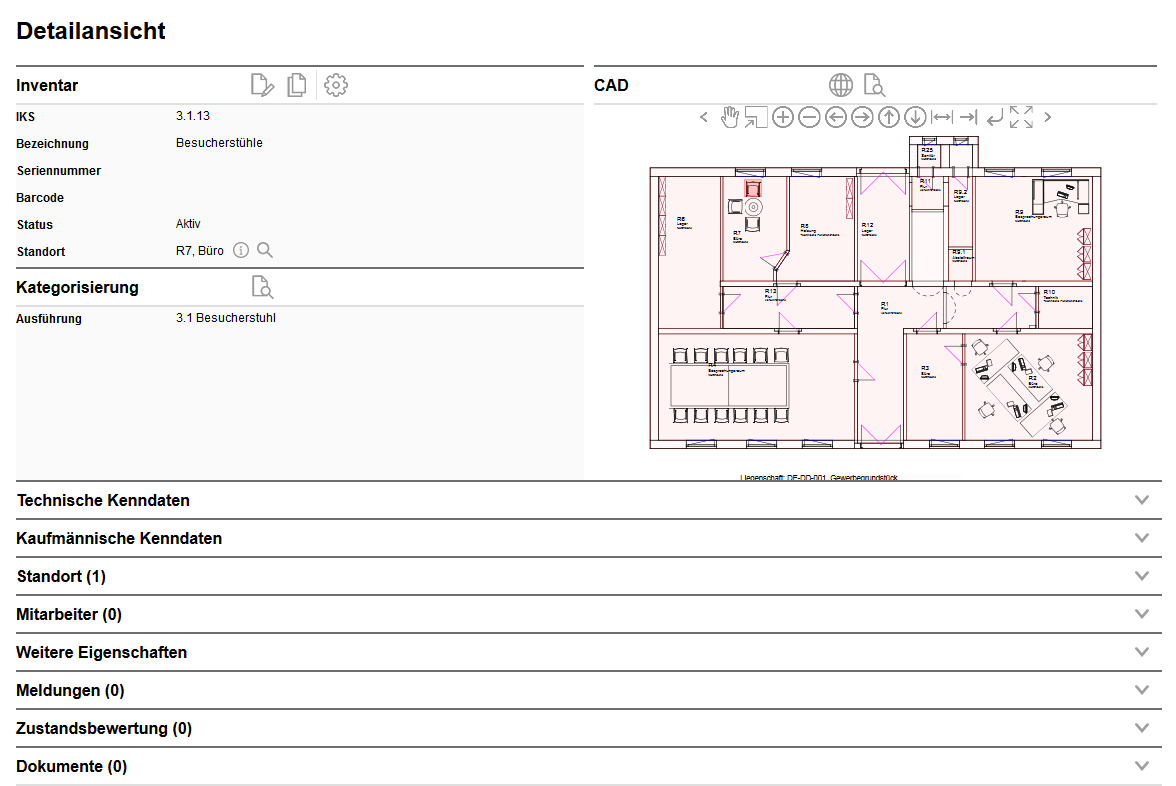The image size is (1176, 786).
Task: Expand the Technische Kenndaten section
Action: pyautogui.click(x=1141, y=499)
